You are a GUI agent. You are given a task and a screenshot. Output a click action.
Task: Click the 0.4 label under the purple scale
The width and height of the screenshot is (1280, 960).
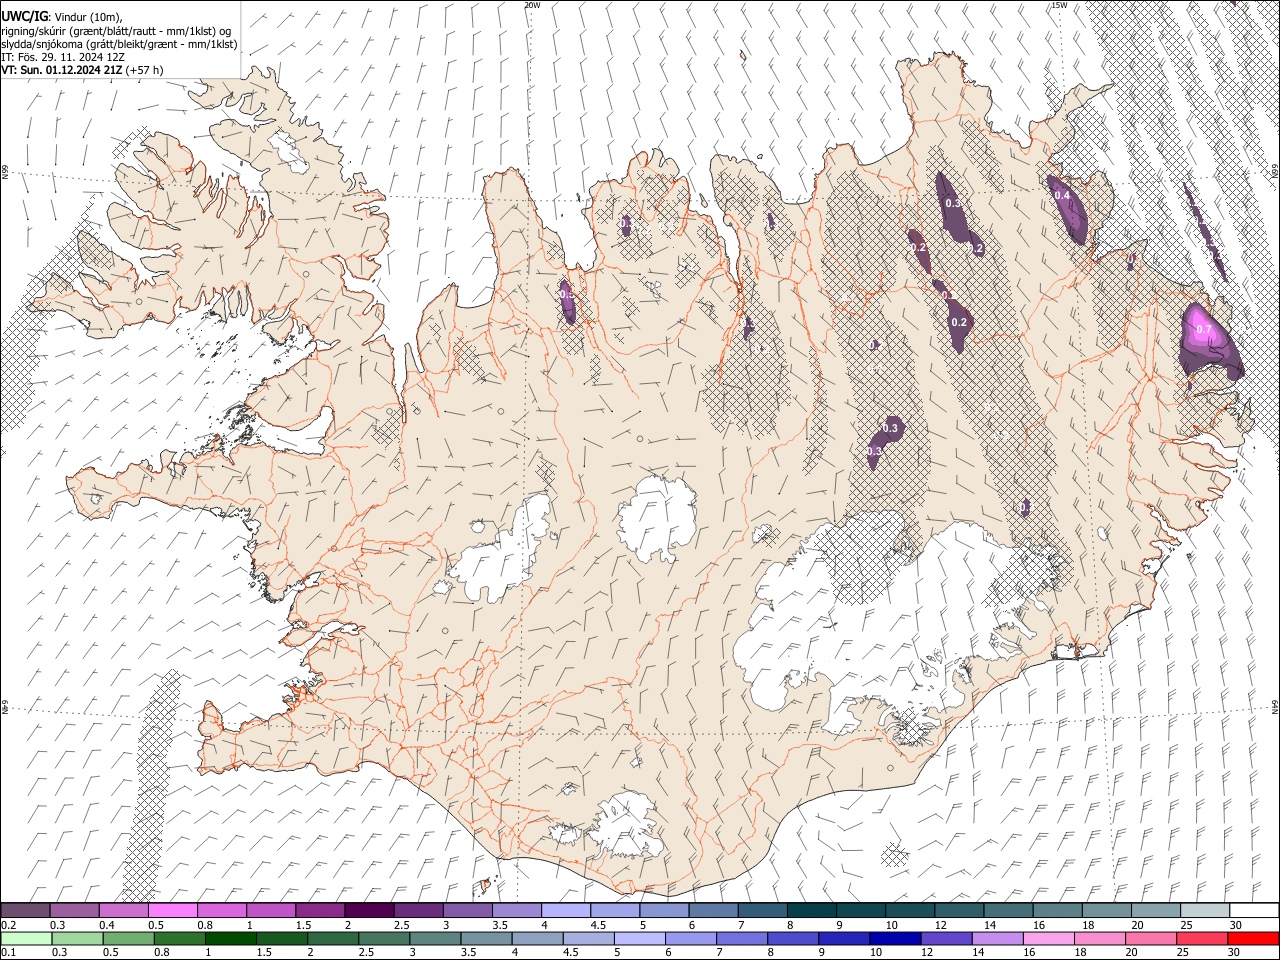click(x=107, y=925)
